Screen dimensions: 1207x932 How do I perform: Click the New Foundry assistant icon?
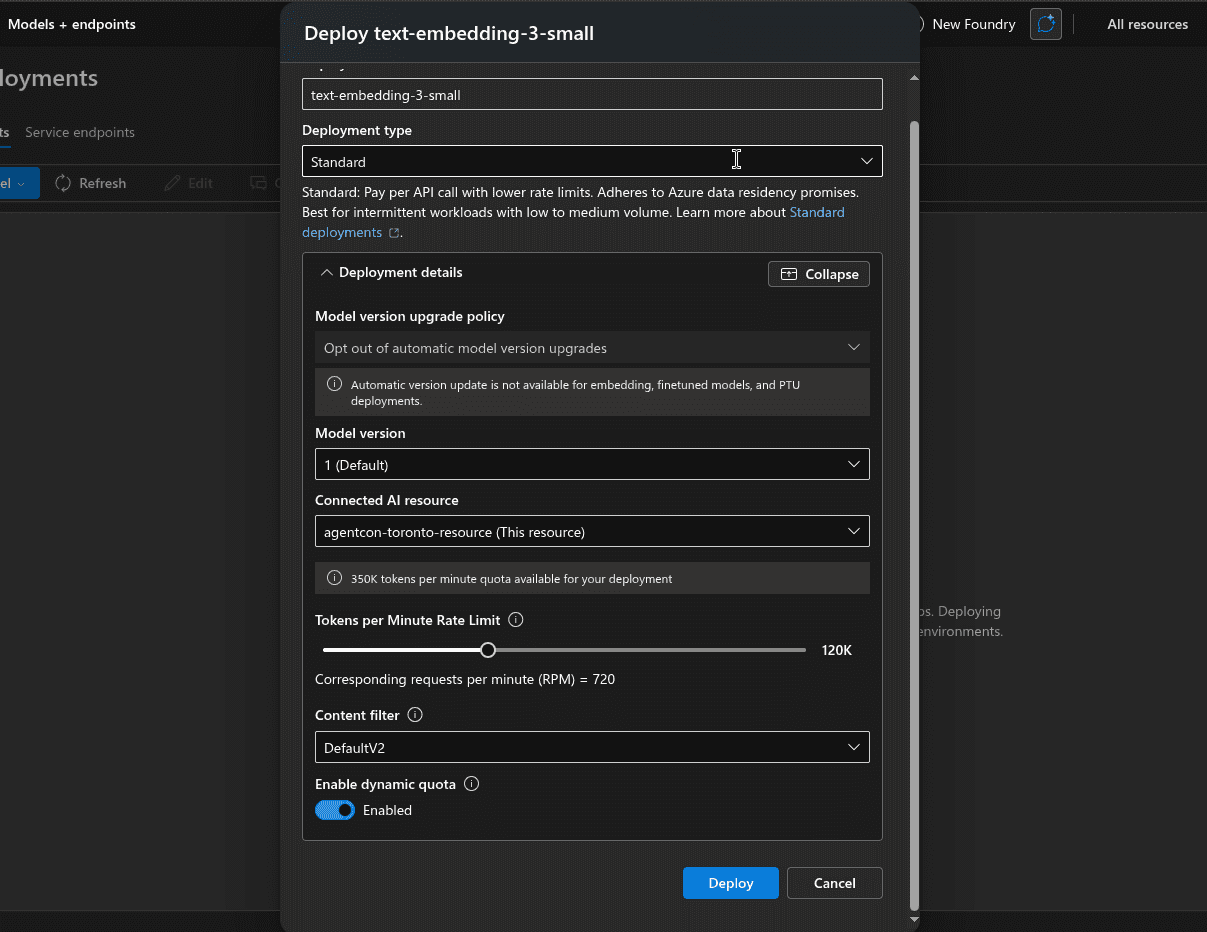(x=1045, y=23)
